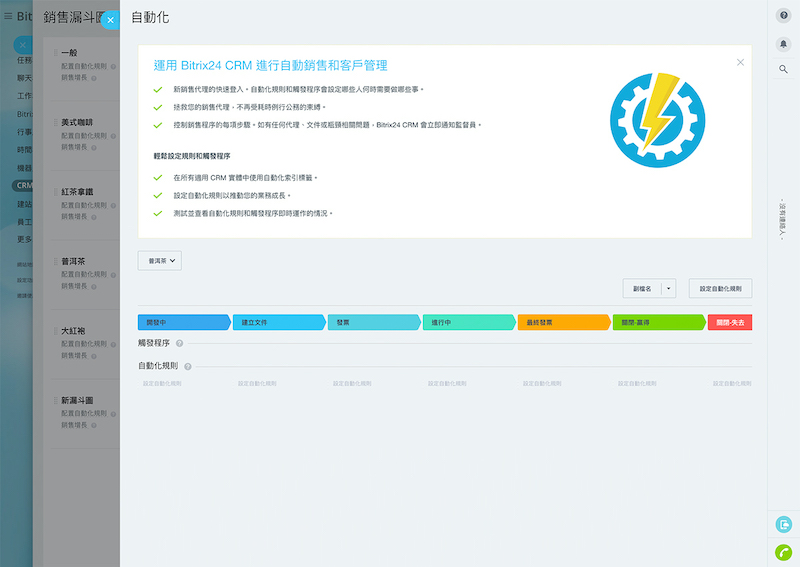Open 銷售增長 for 紅茶拿鐵 funnel
Screen dimensions: 800x567
(x=74, y=216)
